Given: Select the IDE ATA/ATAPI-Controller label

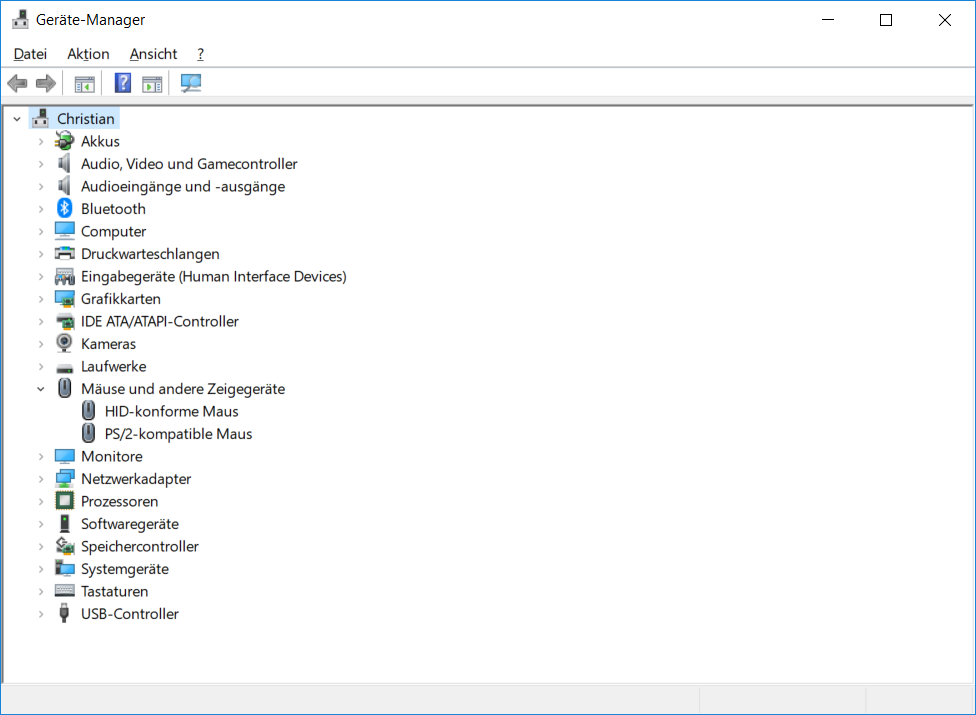Looking at the screenshot, I should (159, 321).
